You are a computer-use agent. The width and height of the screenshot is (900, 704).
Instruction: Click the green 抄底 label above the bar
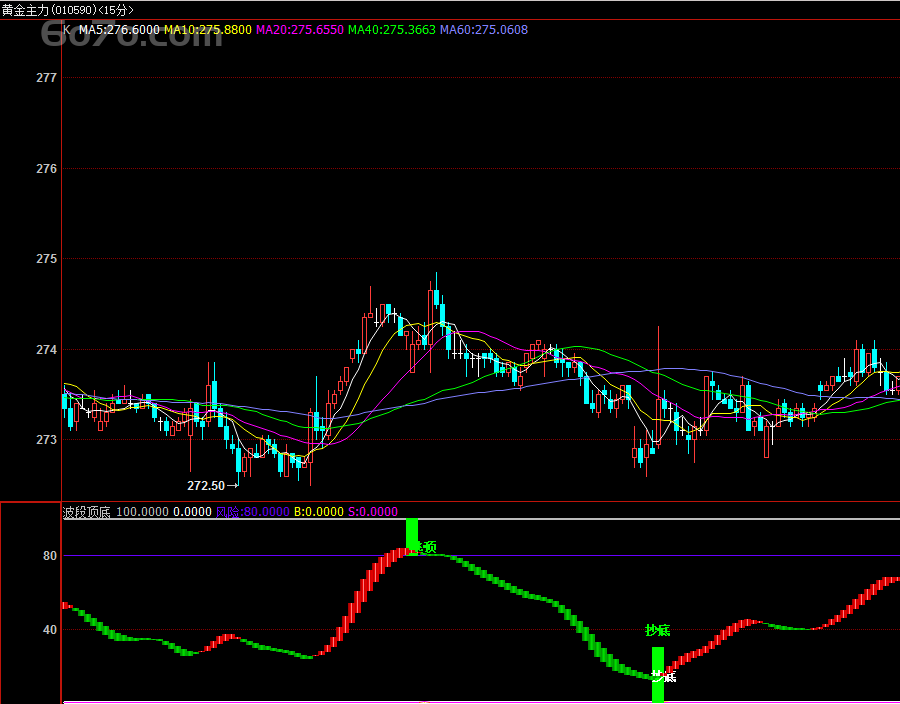tap(657, 630)
